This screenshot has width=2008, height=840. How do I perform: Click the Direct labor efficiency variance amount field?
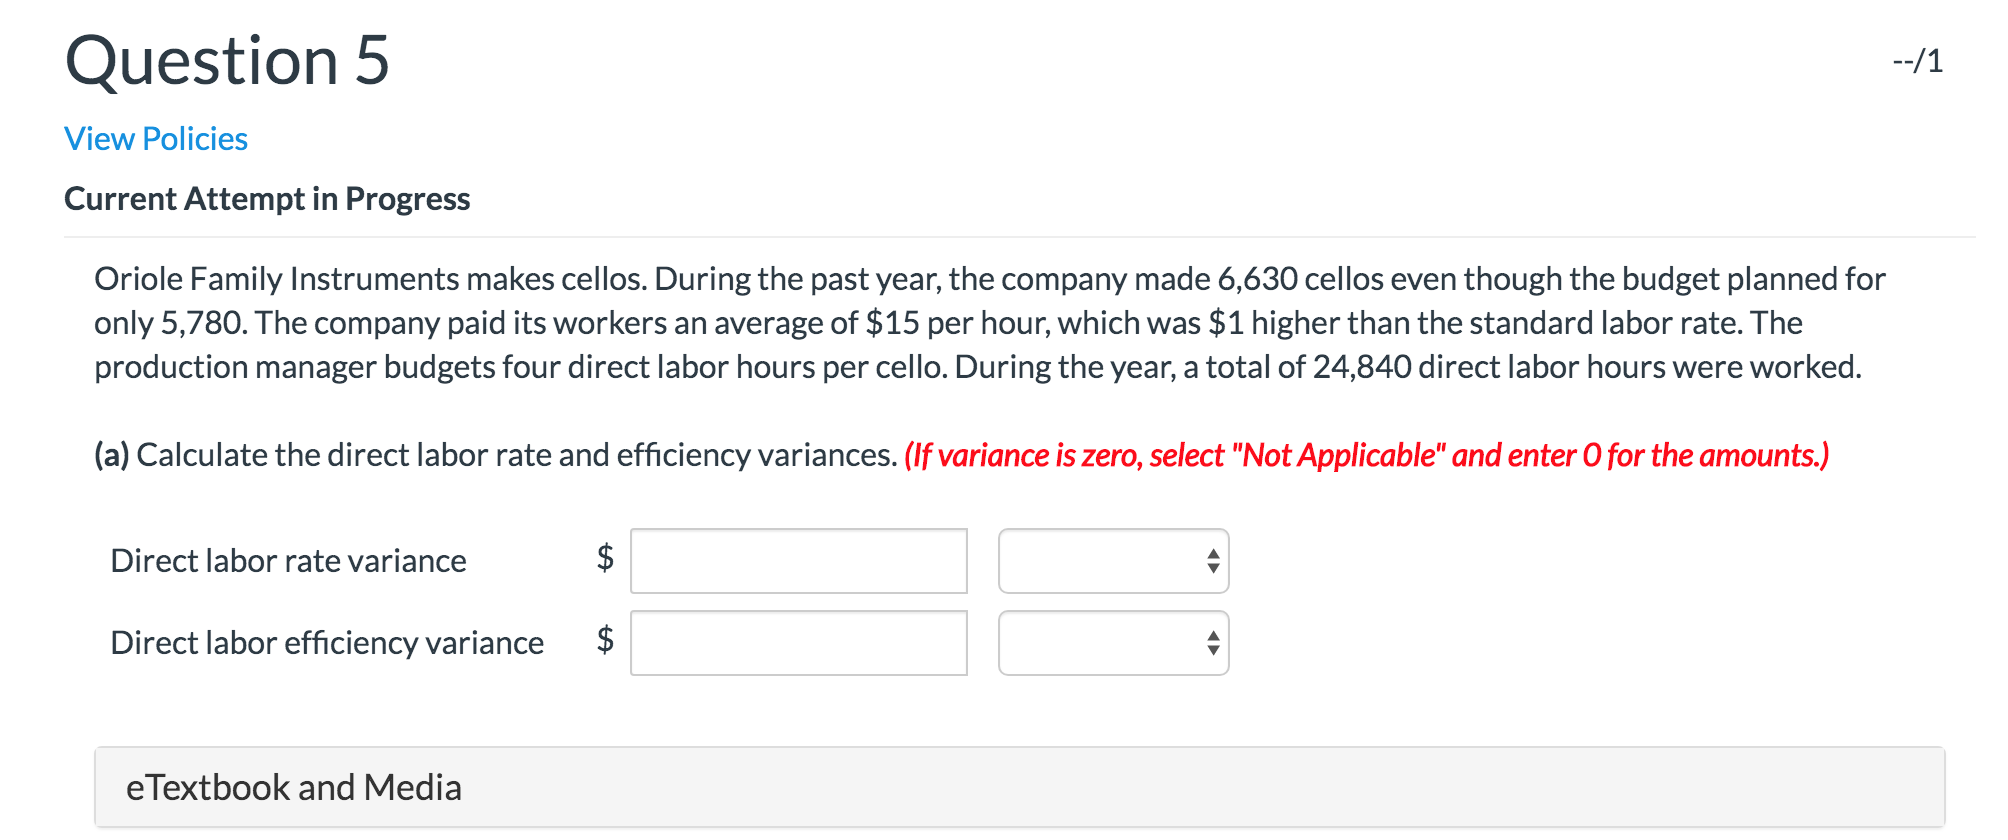(798, 643)
